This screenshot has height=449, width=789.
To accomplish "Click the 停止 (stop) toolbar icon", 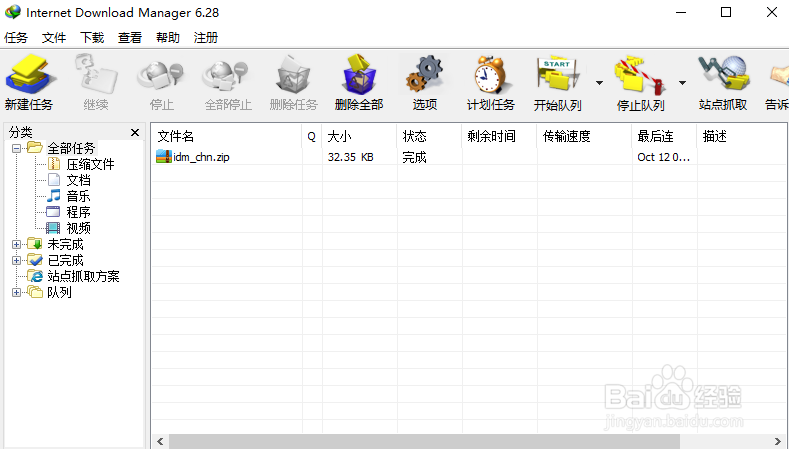I will click(162, 76).
